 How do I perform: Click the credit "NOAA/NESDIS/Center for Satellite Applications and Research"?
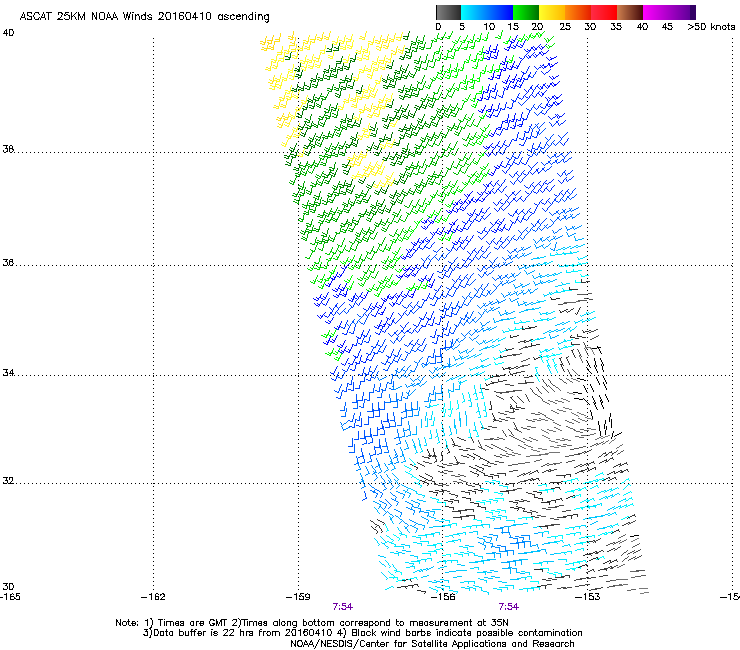click(x=432, y=644)
